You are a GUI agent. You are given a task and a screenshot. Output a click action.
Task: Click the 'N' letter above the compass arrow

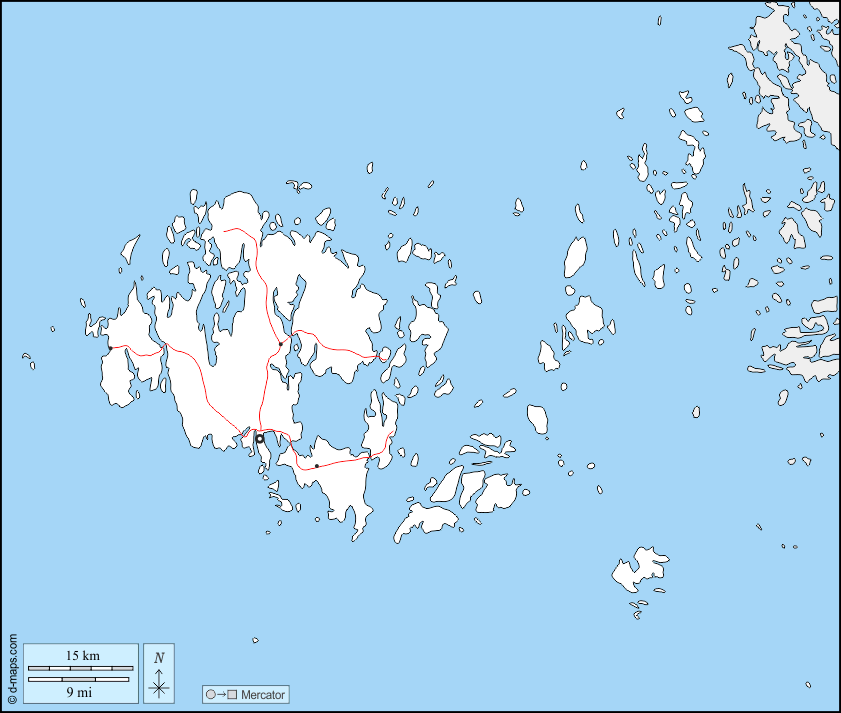[159, 658]
